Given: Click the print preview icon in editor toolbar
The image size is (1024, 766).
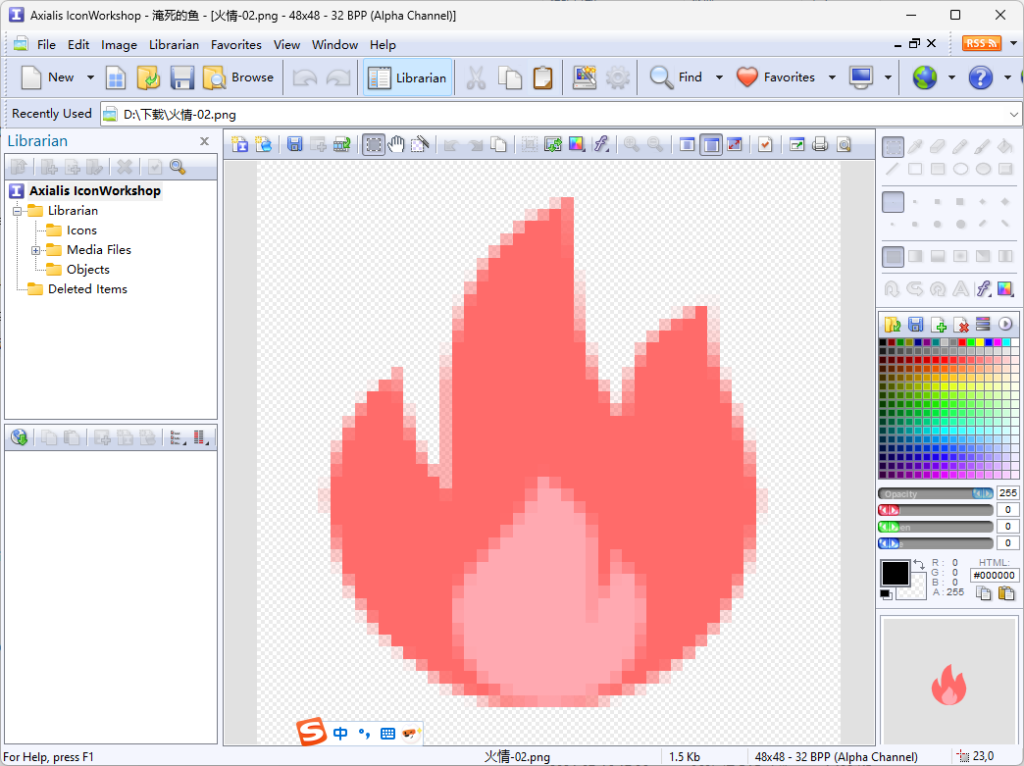Looking at the screenshot, I should tap(844, 144).
